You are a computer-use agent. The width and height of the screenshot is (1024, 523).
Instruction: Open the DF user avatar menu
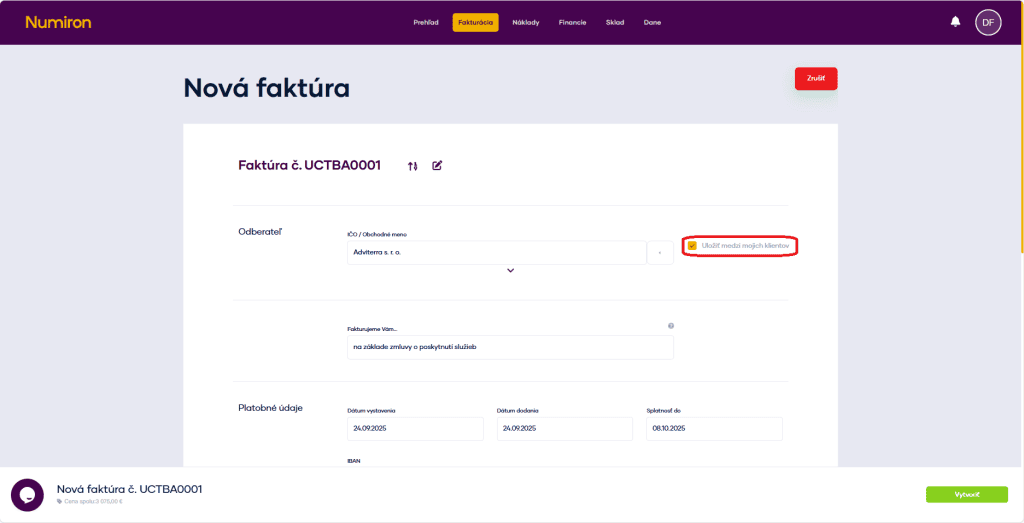pyautogui.click(x=988, y=22)
